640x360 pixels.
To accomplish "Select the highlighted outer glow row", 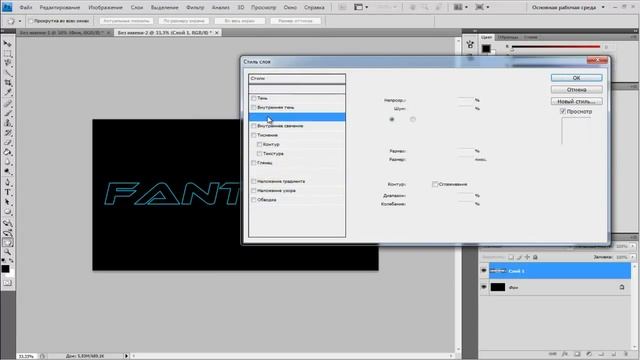I will (x=297, y=117).
